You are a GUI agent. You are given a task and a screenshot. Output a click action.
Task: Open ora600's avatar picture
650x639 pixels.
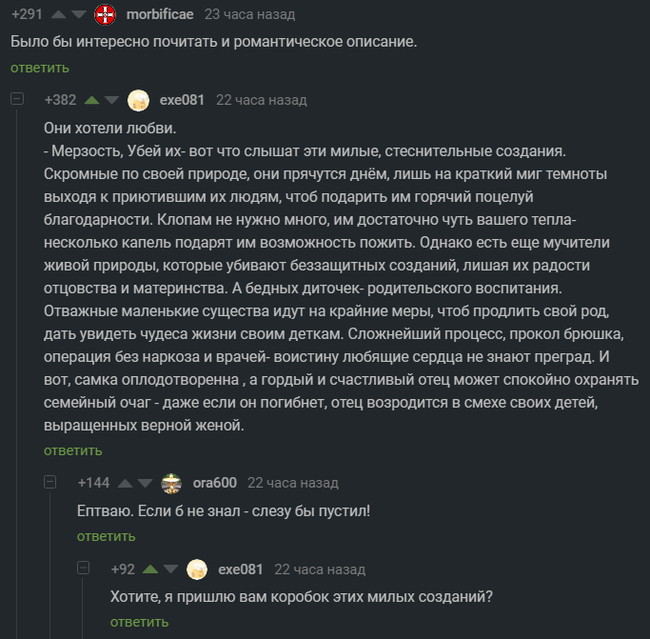coord(172,483)
